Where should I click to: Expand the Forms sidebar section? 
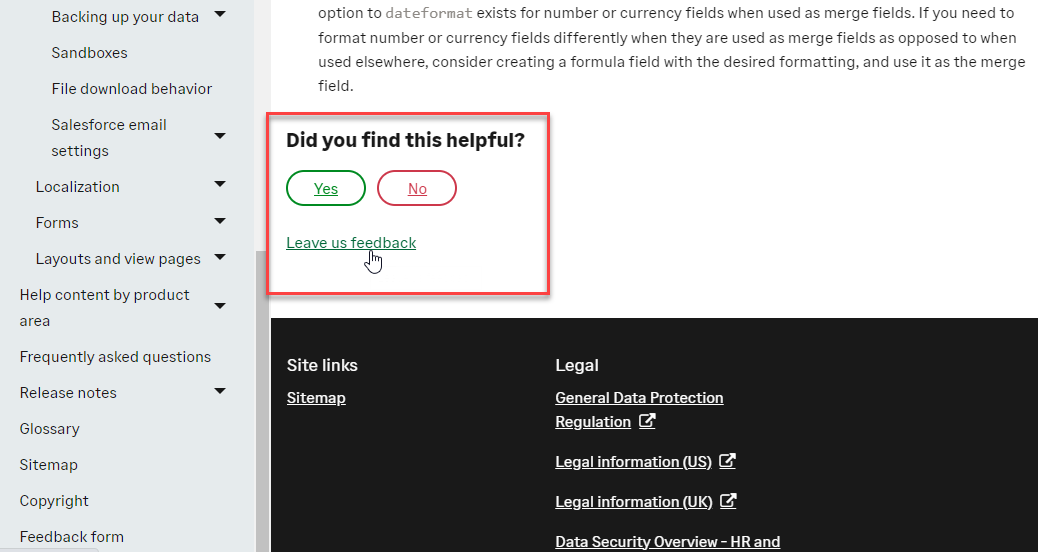(x=220, y=221)
